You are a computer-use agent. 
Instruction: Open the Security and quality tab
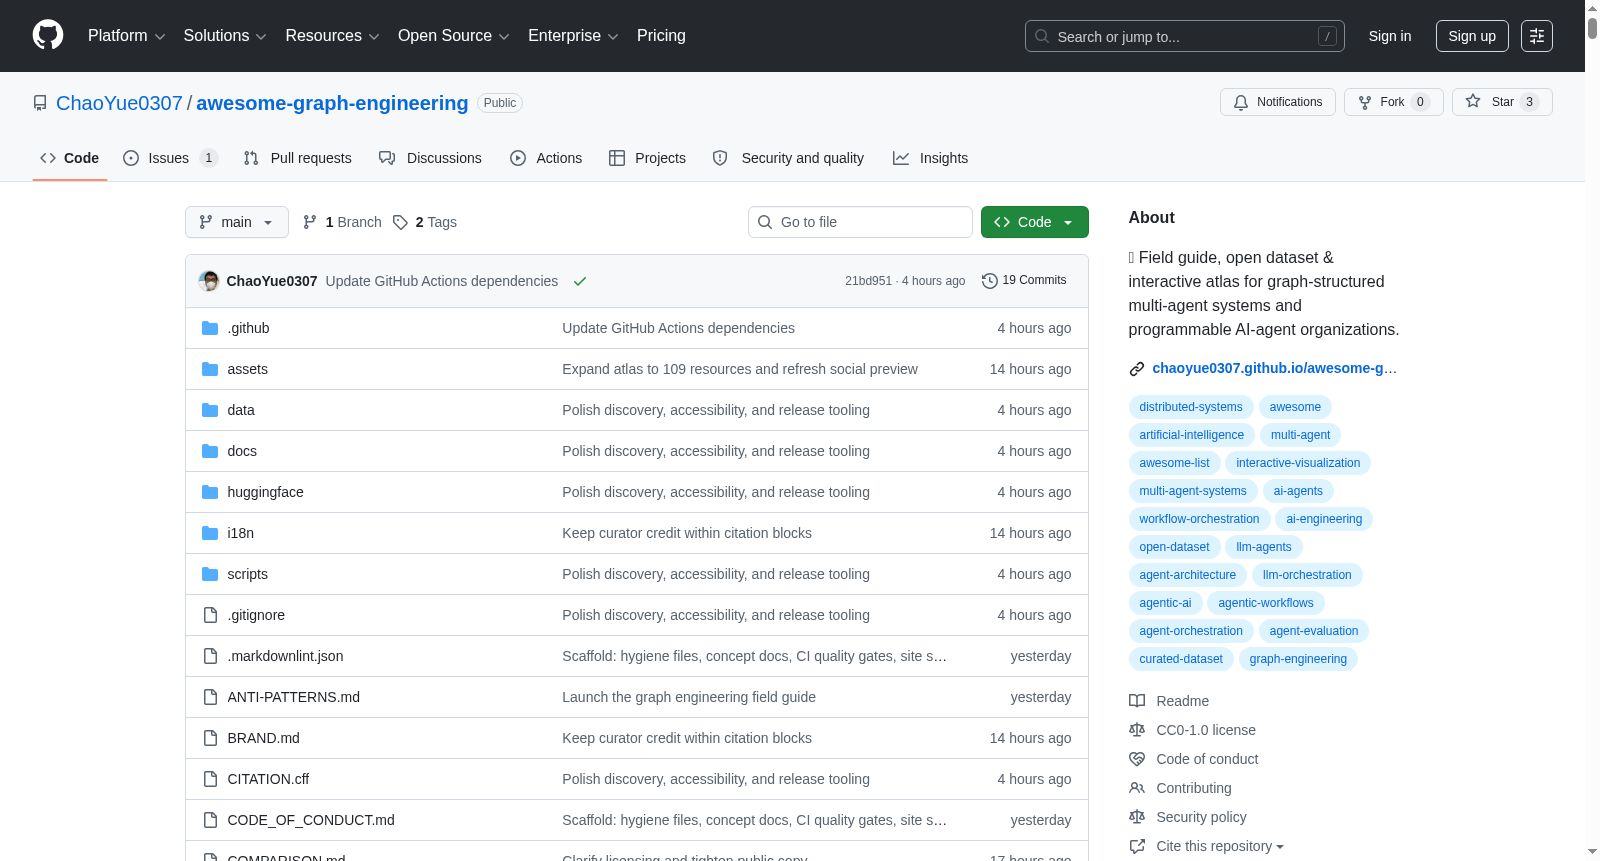(788, 158)
